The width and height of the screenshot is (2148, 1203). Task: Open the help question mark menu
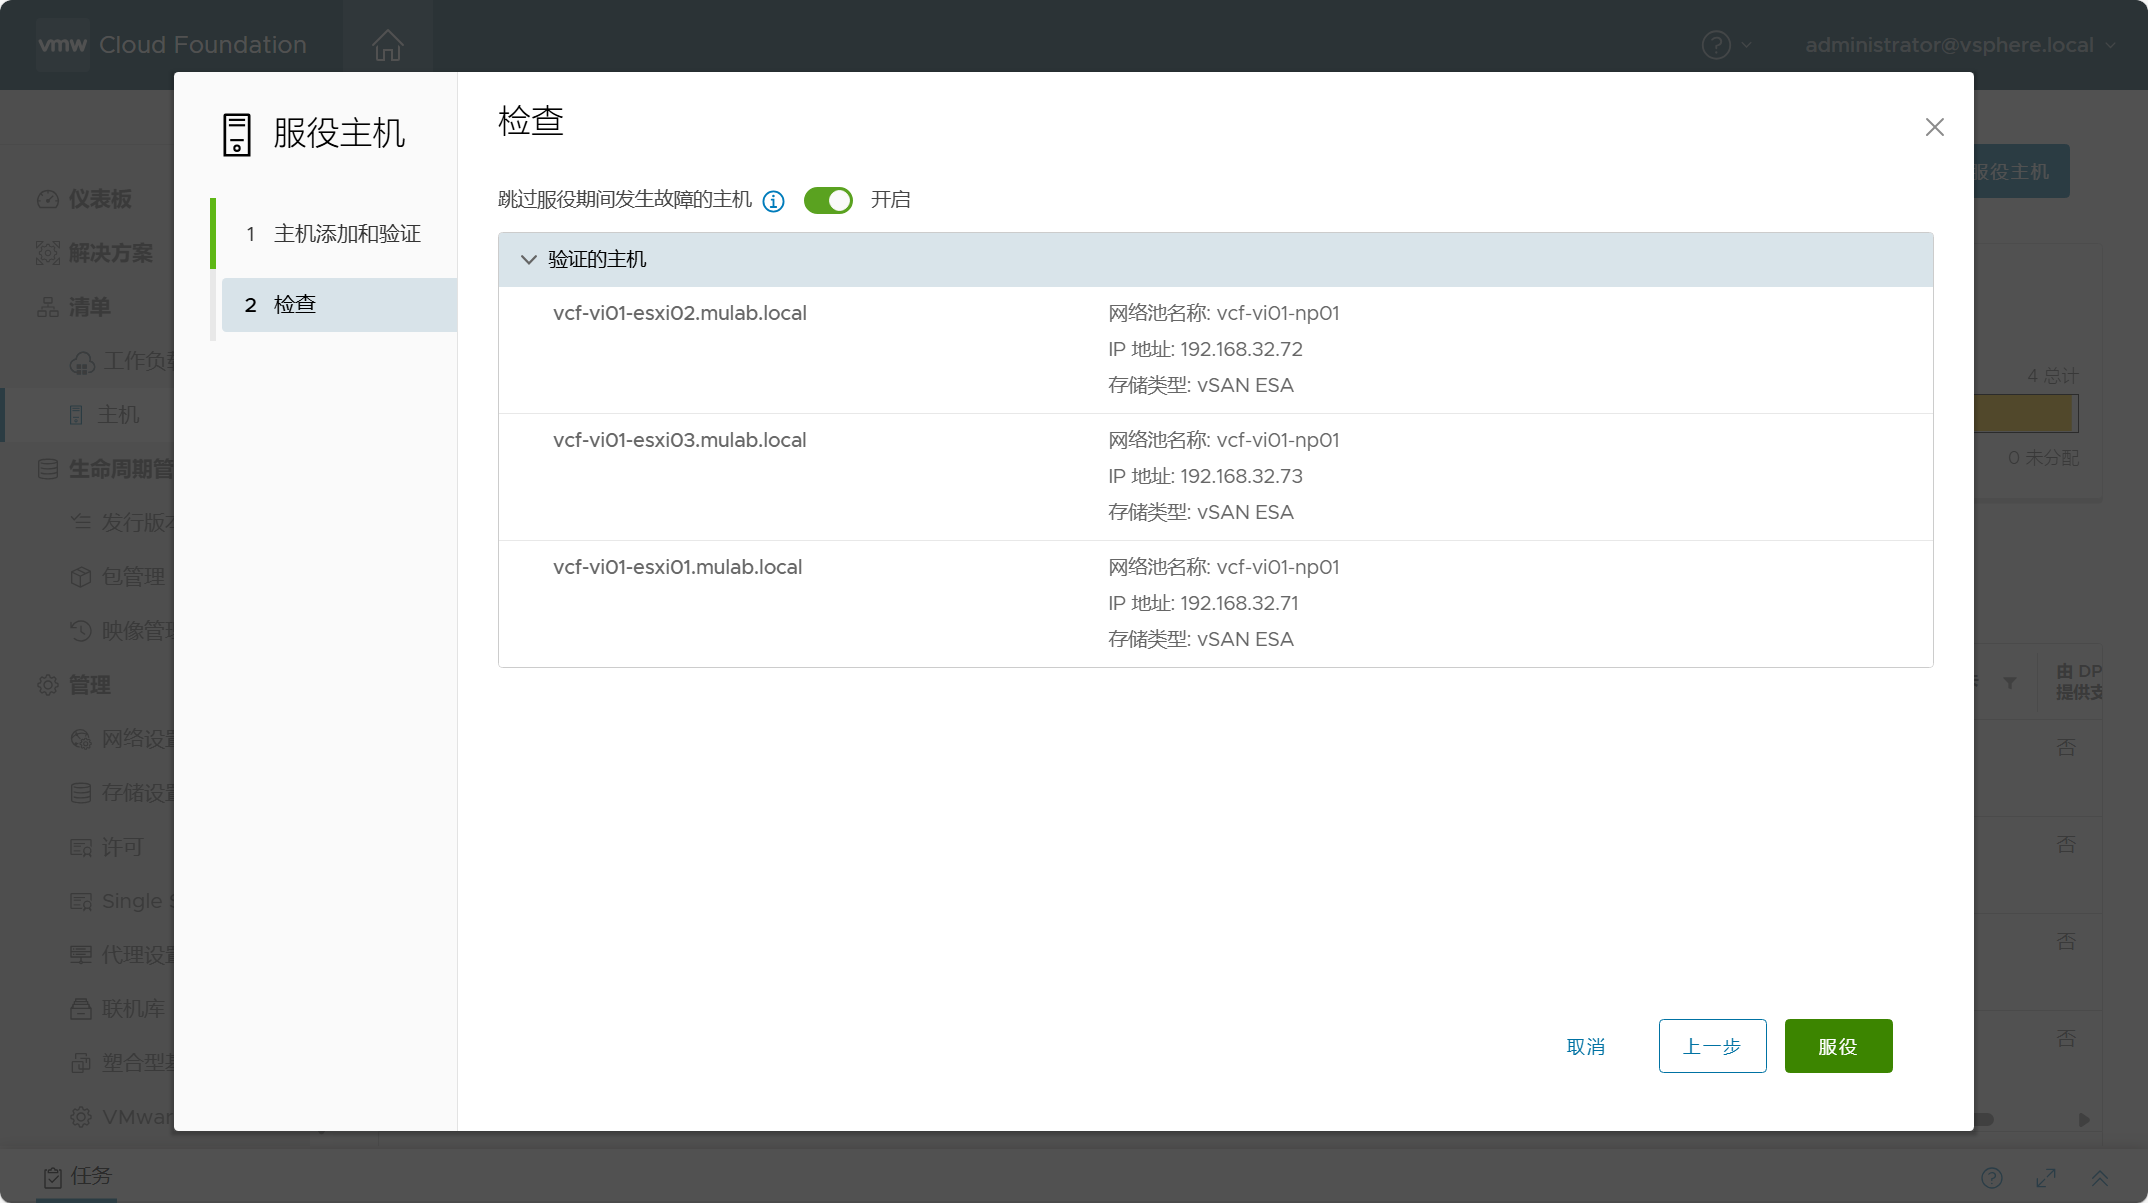(1716, 45)
